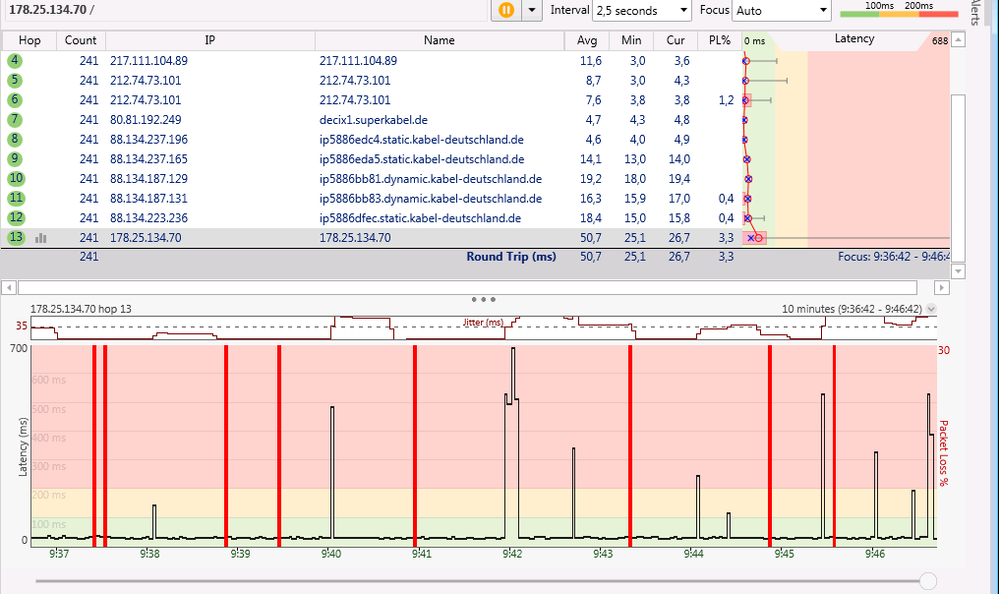Viewport: 999px width, 594px height.
Task: Click the target address field 178.25.134.70
Action: tap(246, 10)
